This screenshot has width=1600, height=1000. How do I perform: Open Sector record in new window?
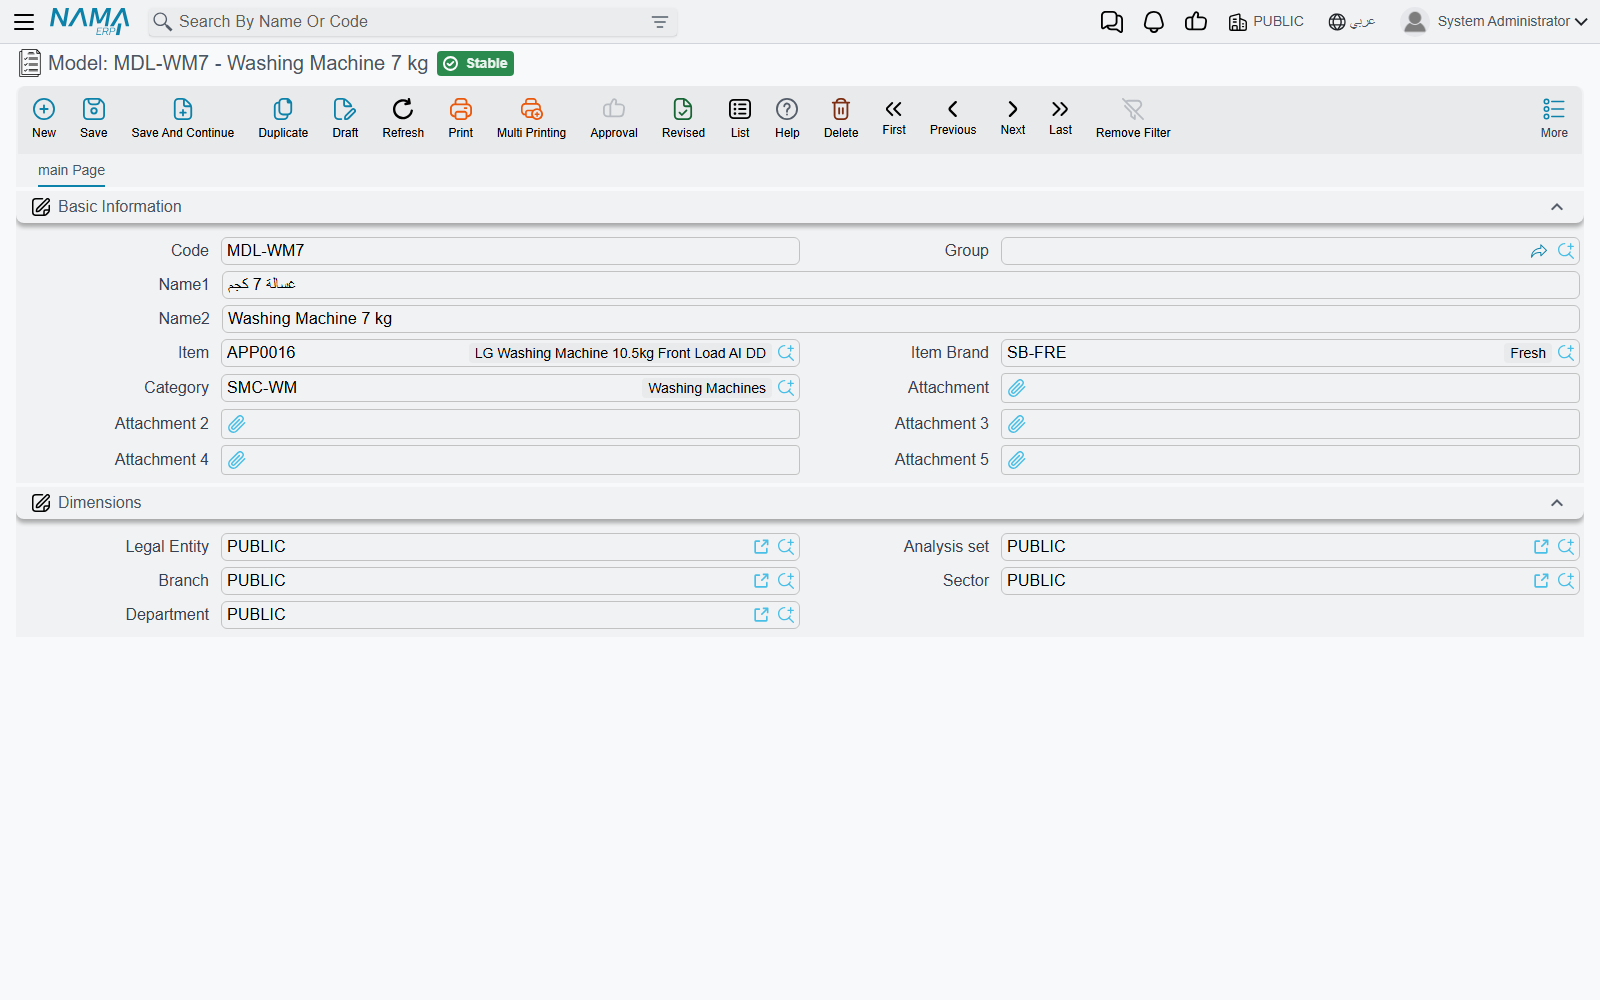(1541, 581)
